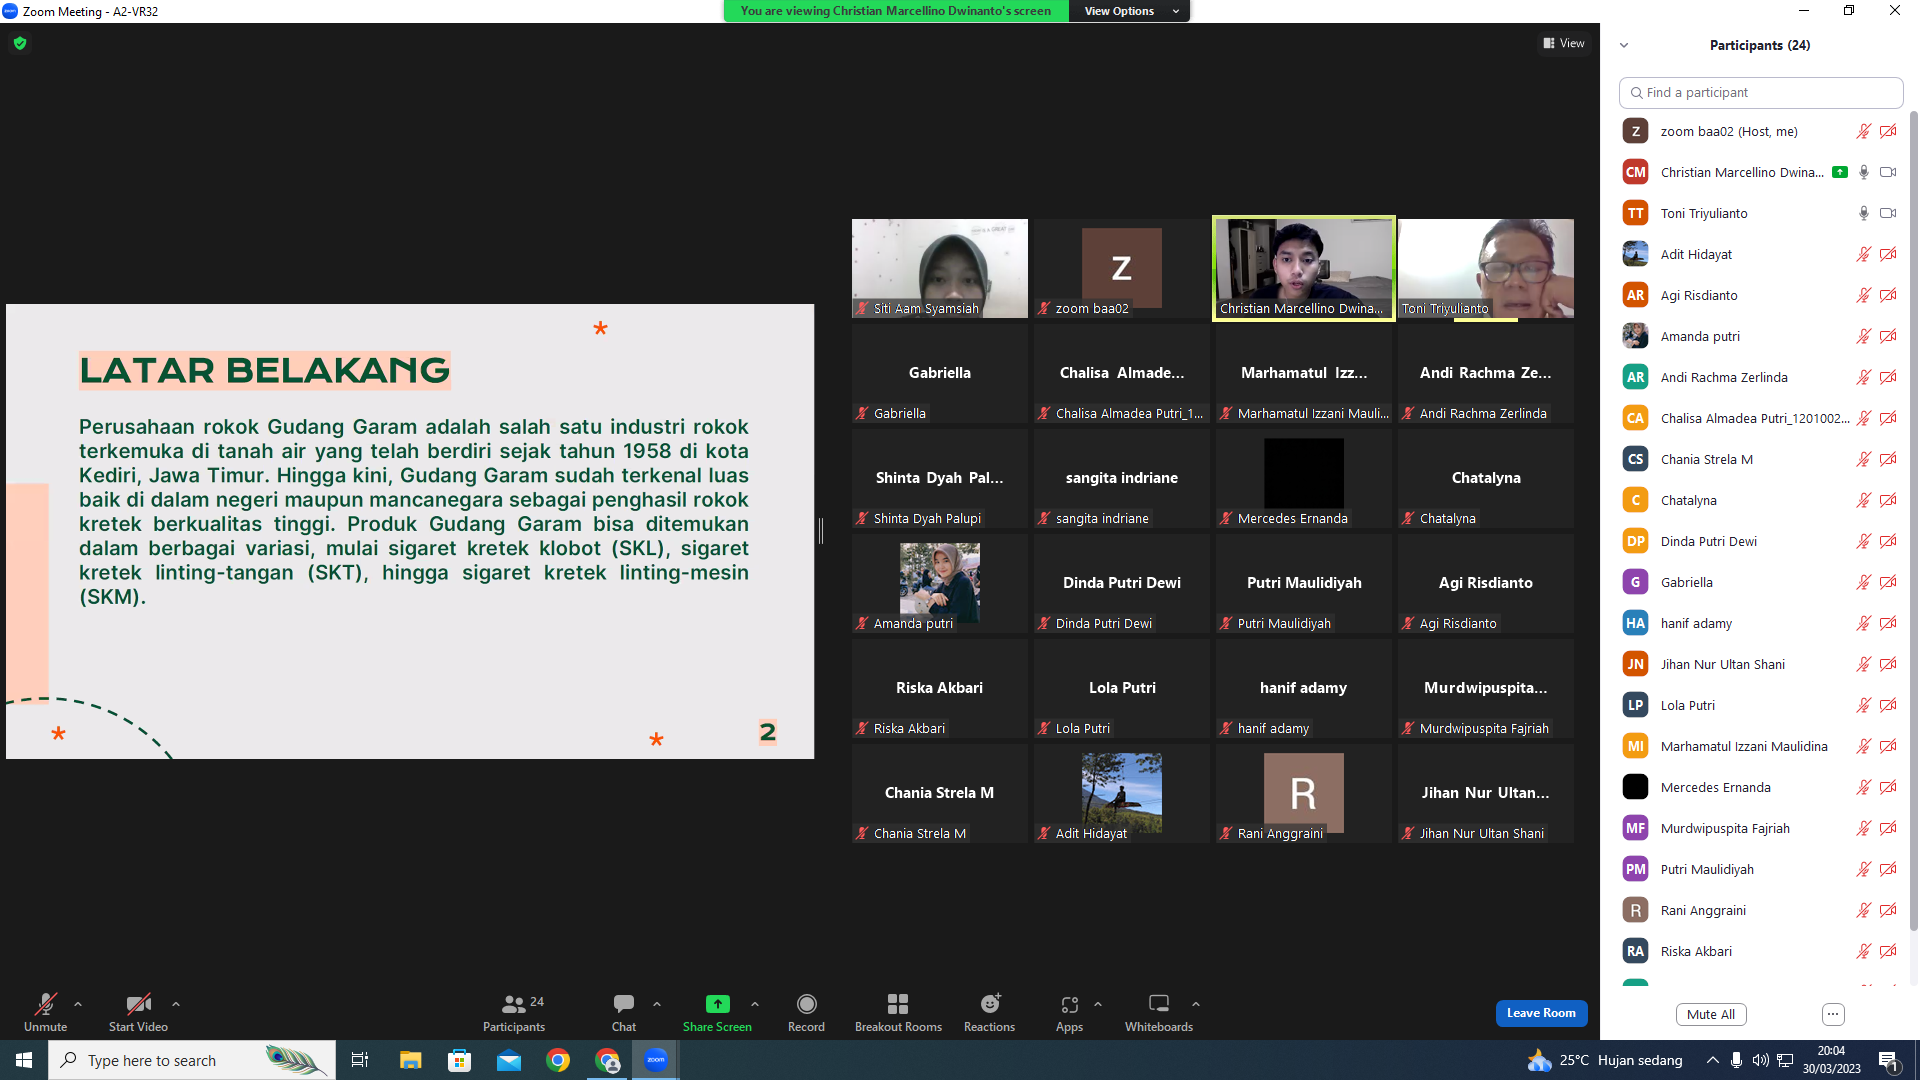This screenshot has width=1920, height=1080.
Task: Open Task View on the taskbar
Action: click(360, 1060)
